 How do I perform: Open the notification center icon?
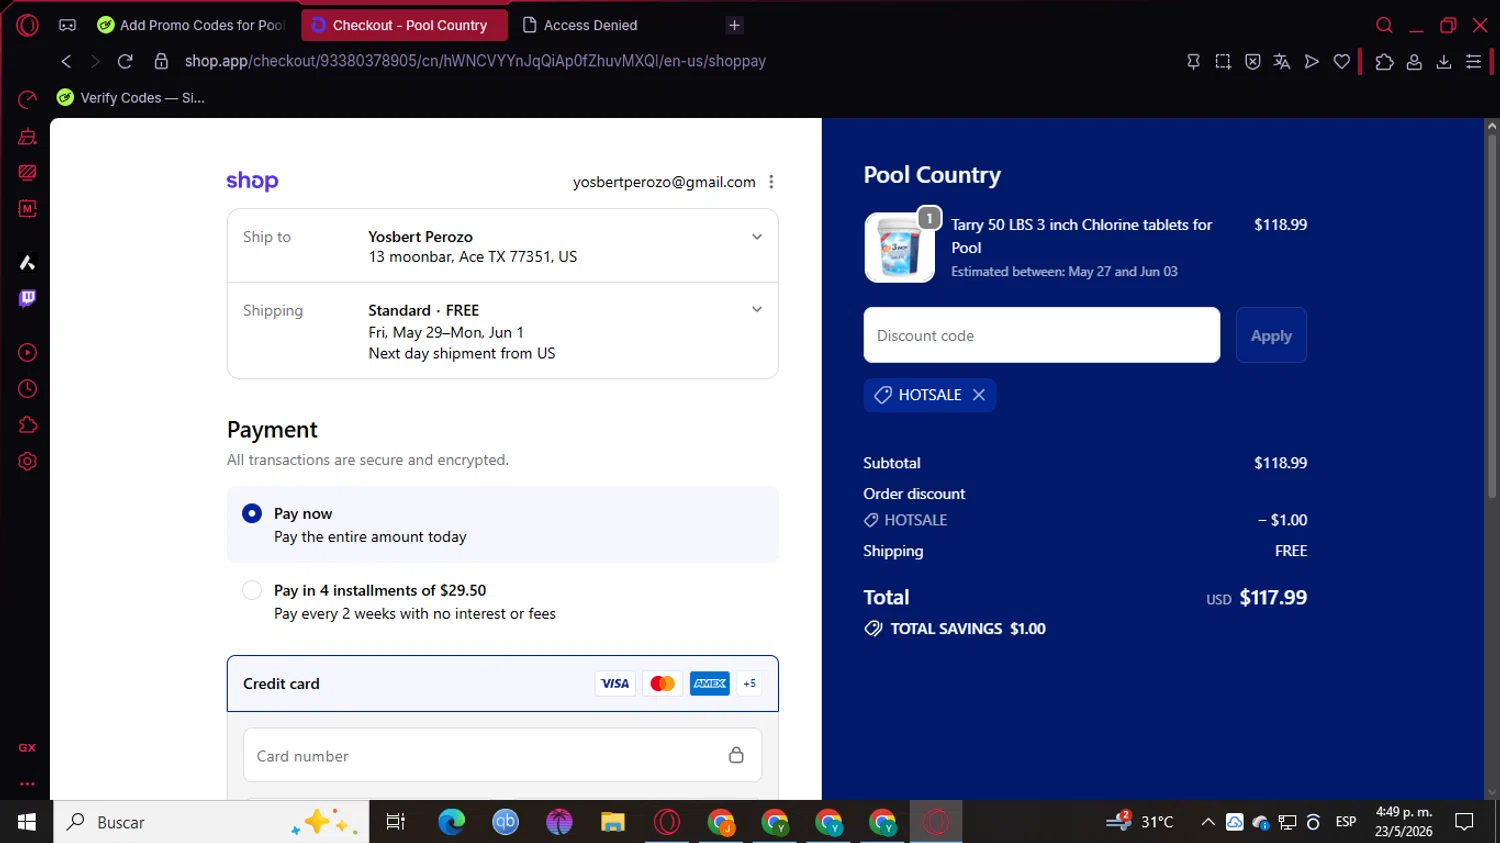(1465, 822)
